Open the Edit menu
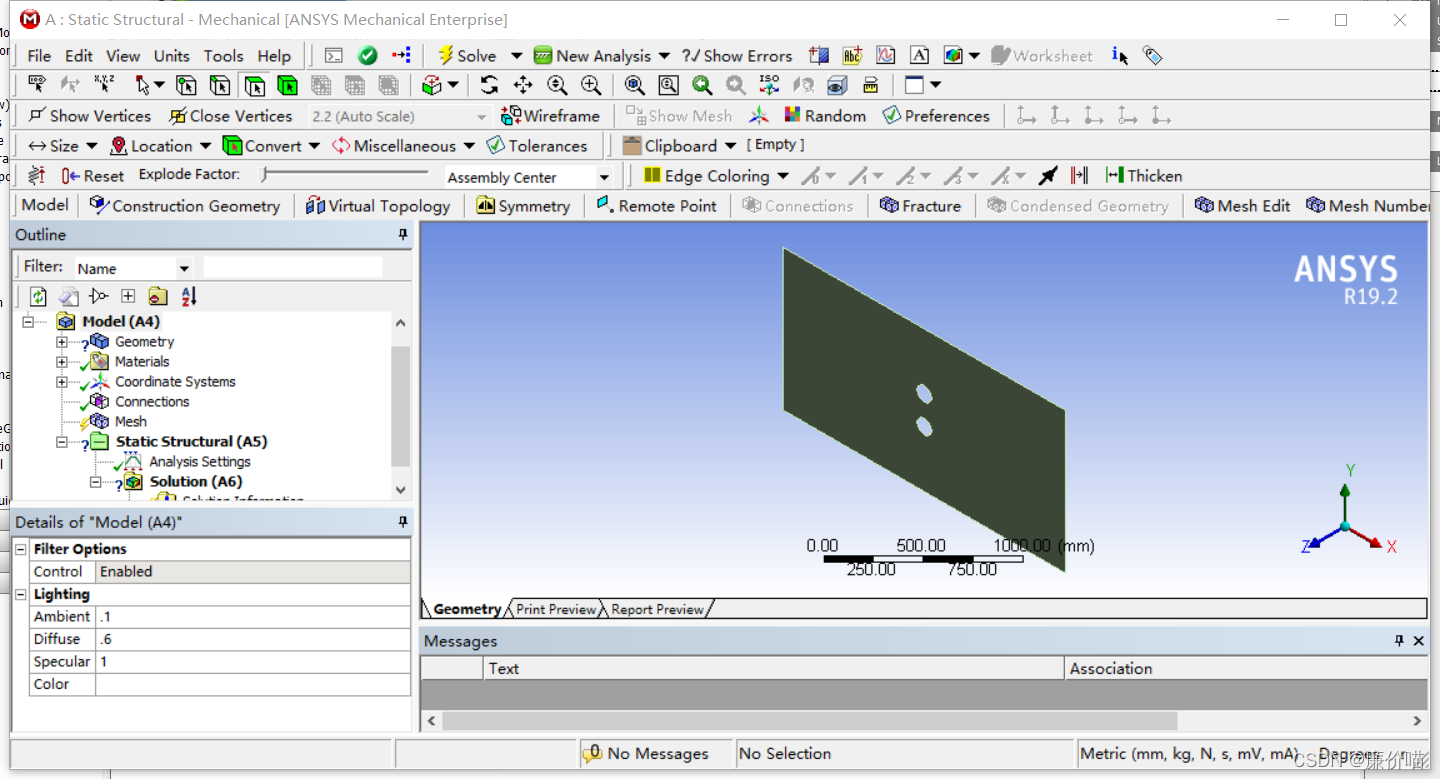Viewport: 1440px width, 779px height. click(79, 56)
